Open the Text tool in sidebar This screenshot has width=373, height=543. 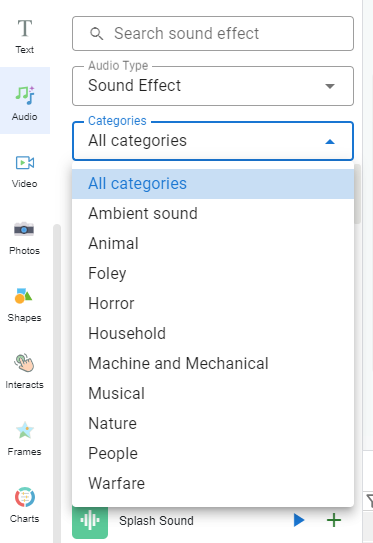[25, 36]
